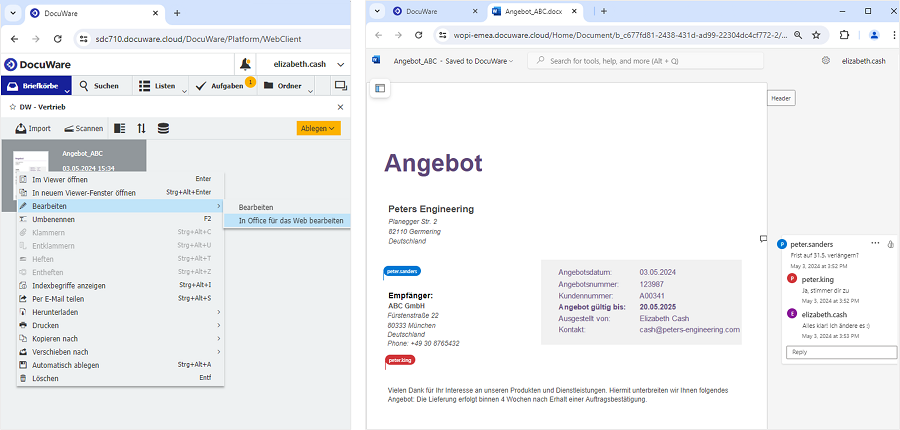This screenshot has height=430, width=900.
Task: Click the Reply field in comment thread
Action: point(841,352)
